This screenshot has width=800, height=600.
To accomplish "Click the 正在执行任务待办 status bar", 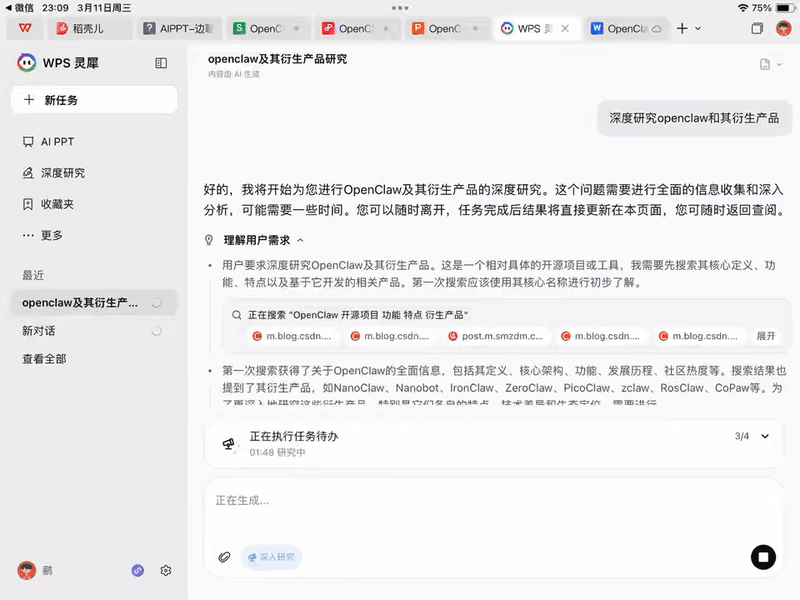I will tap(493, 443).
